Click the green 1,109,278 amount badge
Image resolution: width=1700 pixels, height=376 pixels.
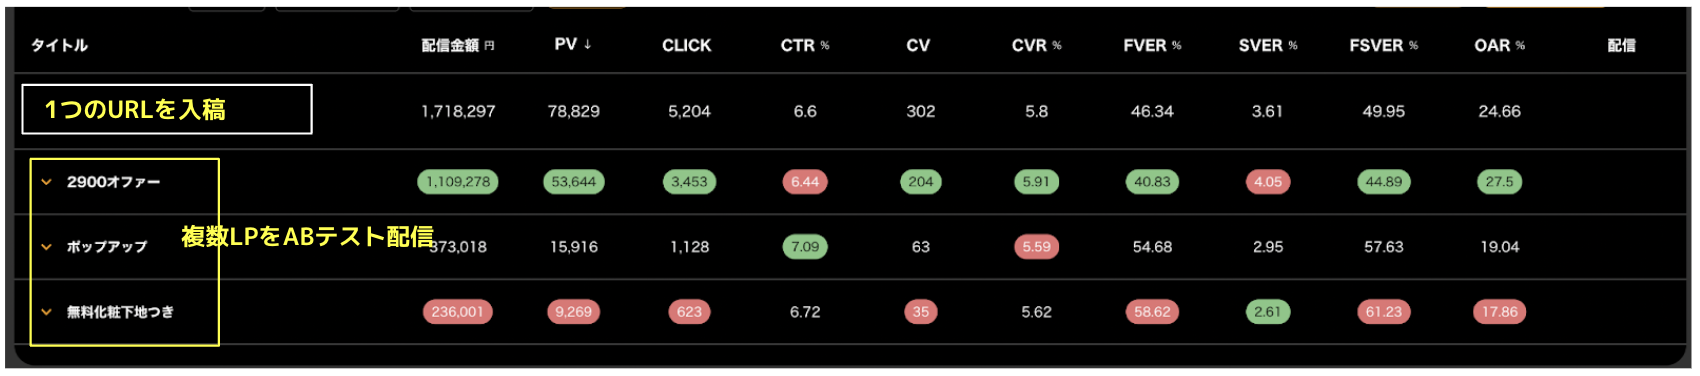point(458,182)
